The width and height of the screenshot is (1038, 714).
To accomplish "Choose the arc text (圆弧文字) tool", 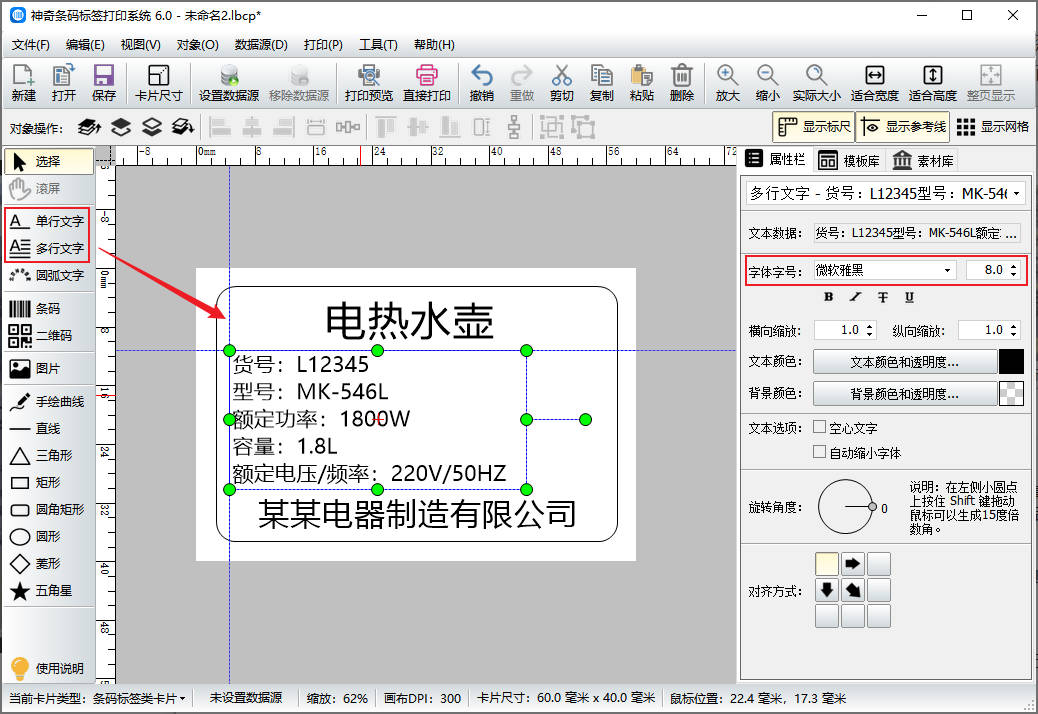I will pyautogui.click(x=48, y=275).
